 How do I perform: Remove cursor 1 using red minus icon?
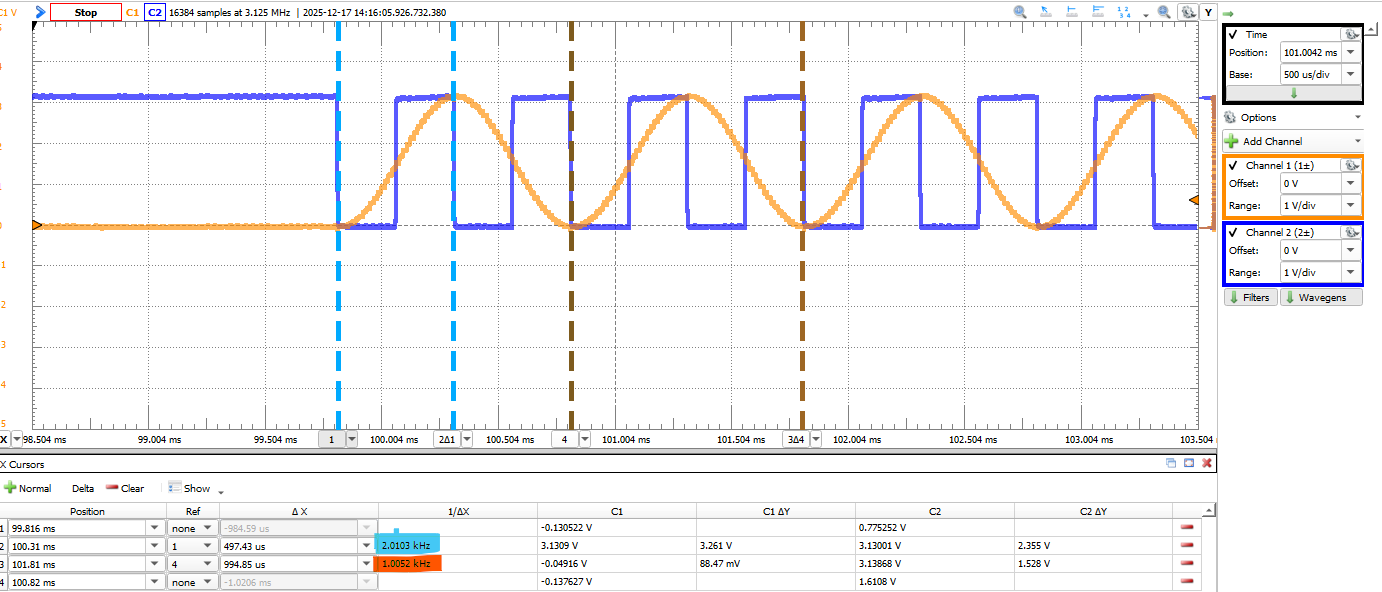pos(1187,528)
